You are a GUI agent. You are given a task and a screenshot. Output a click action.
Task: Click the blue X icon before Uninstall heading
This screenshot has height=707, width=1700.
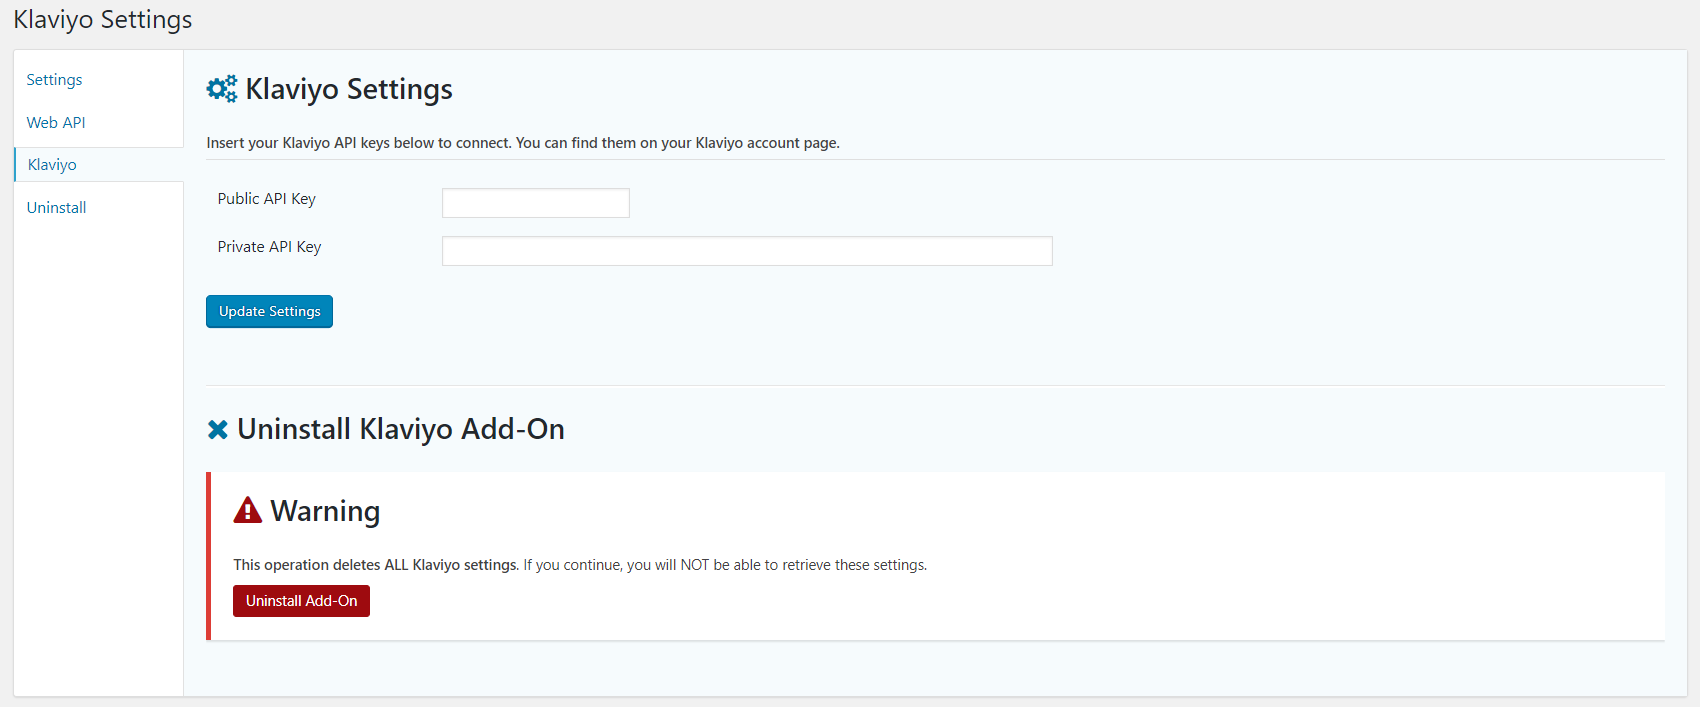[217, 430]
